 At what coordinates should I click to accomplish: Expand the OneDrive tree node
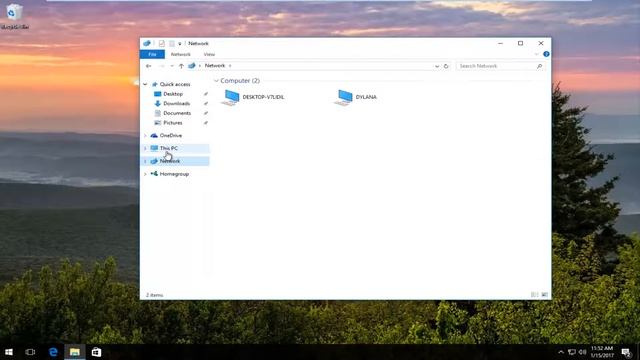145,136
